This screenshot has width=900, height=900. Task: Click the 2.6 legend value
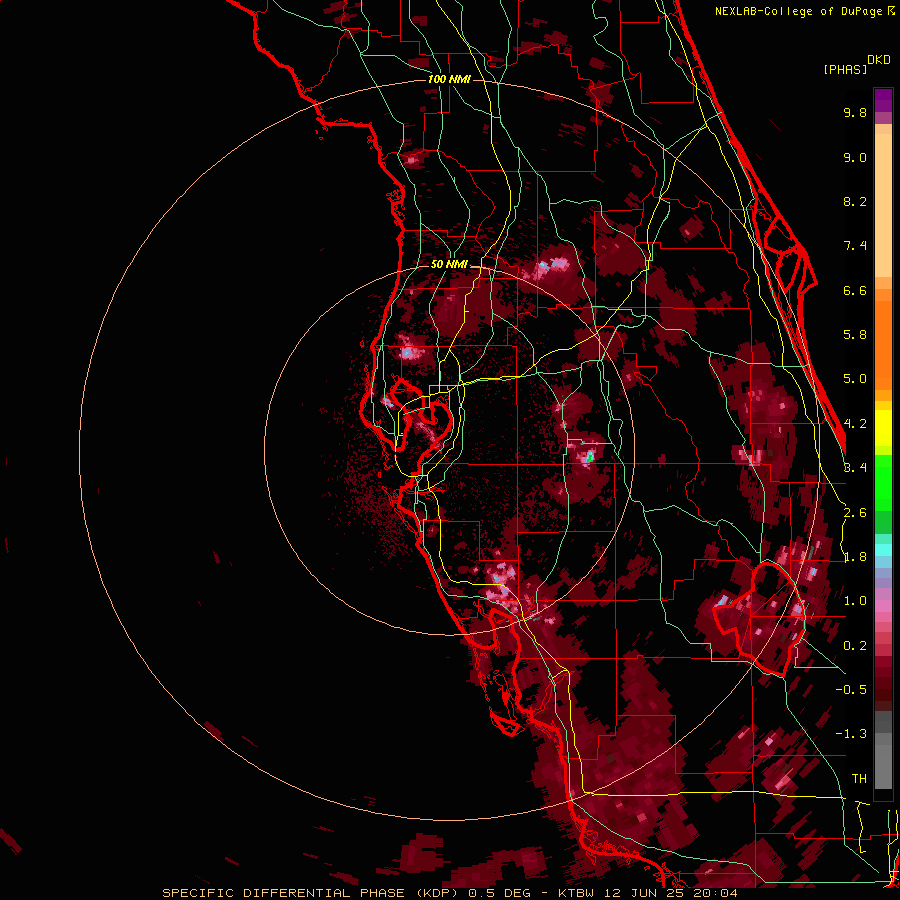855,513
